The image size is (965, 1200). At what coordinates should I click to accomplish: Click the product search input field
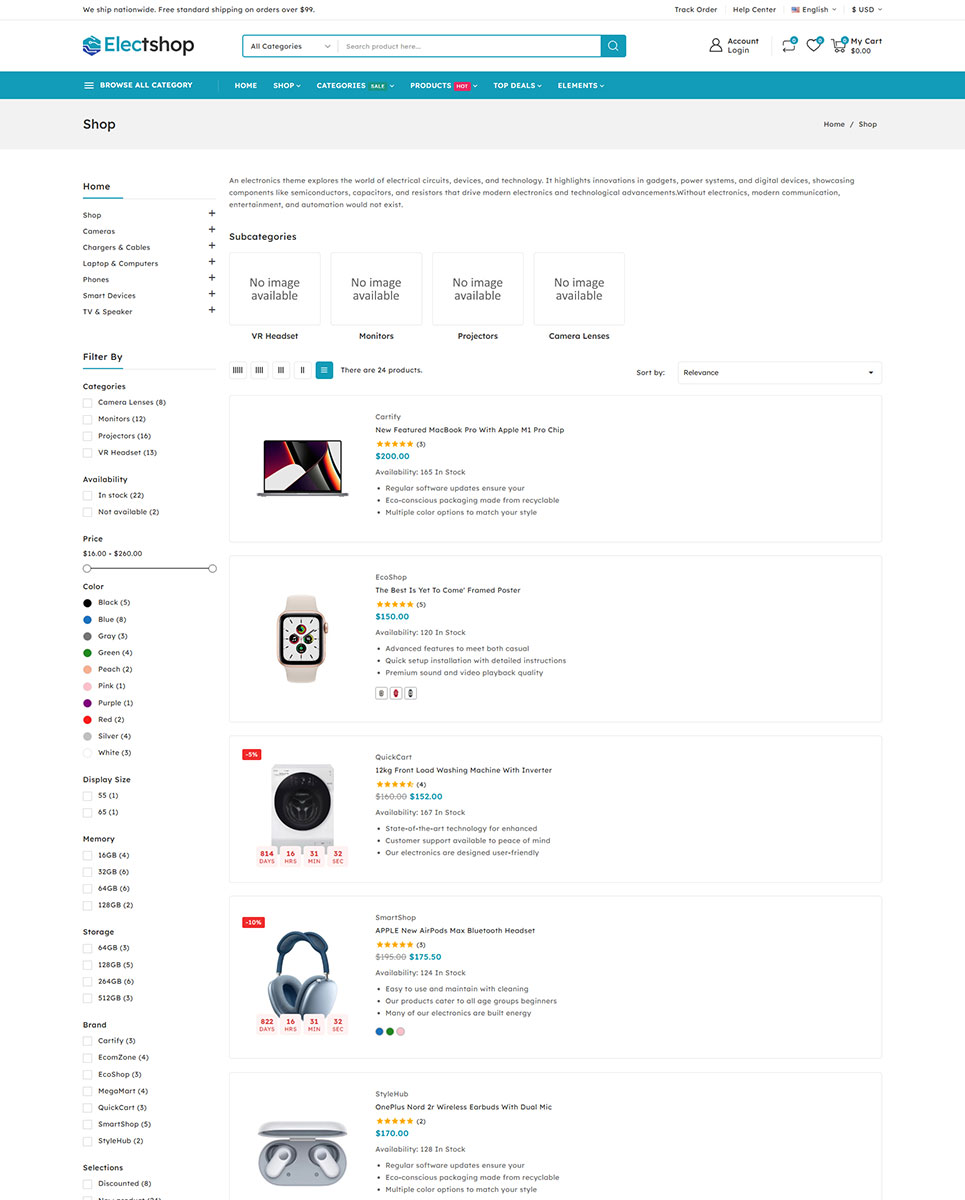click(x=469, y=46)
